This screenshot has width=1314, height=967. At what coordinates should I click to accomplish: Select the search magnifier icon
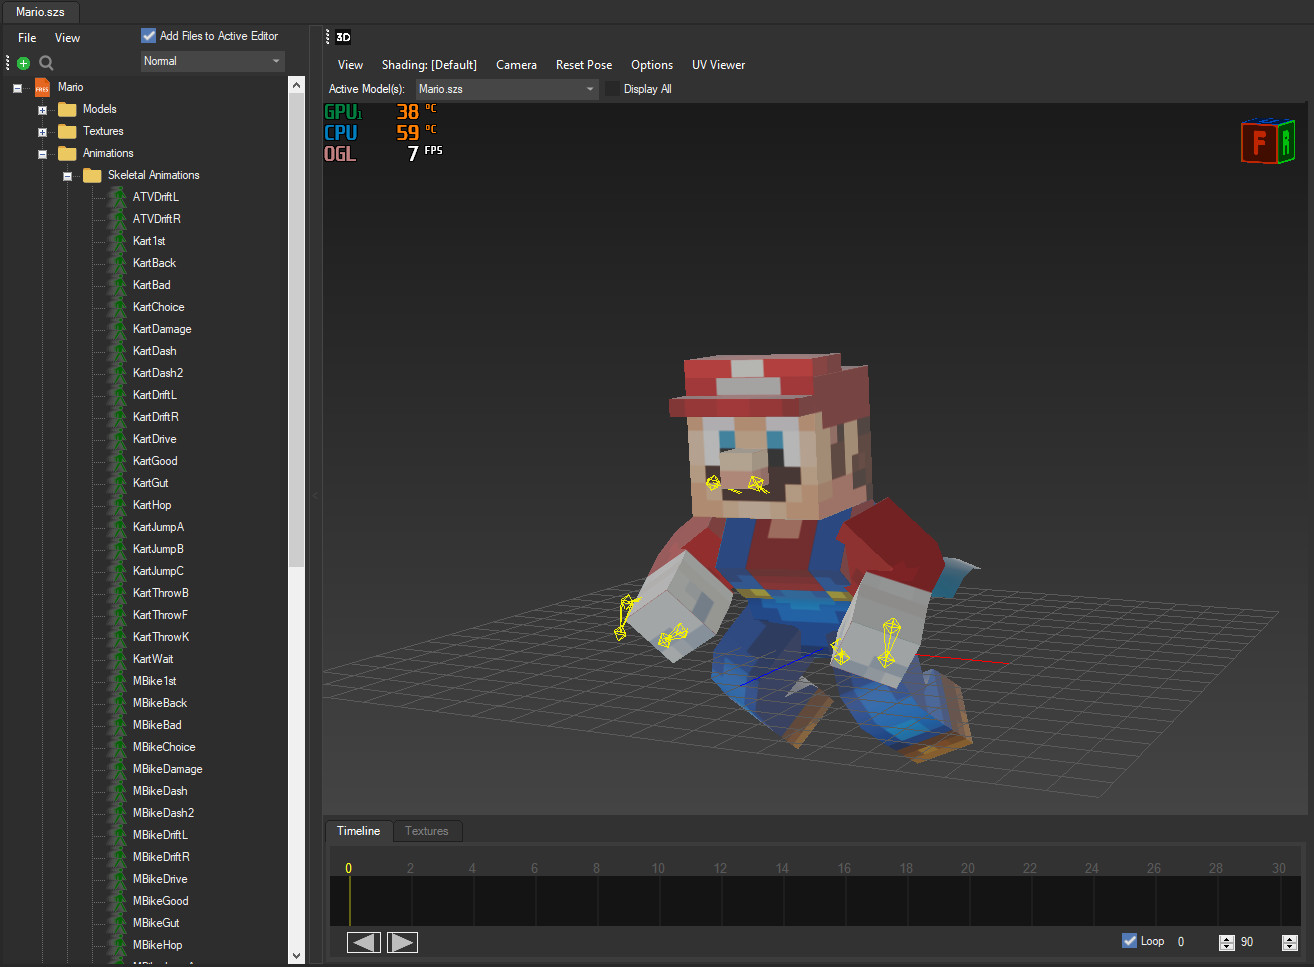(45, 62)
